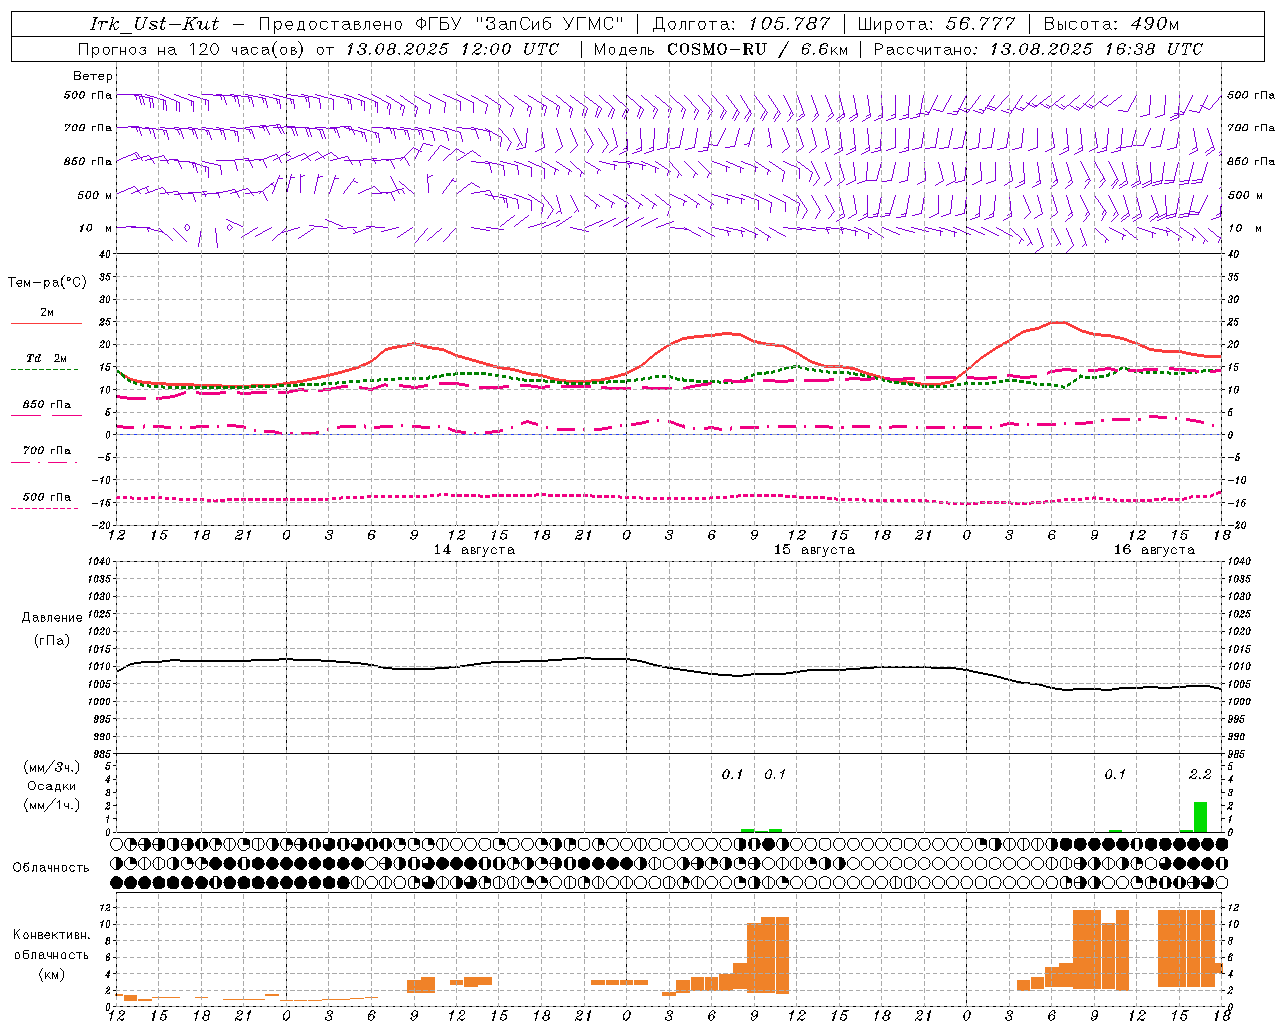Pick the solid red 2м legend line sample
This screenshot has height=1024, width=1280.
click(46, 324)
